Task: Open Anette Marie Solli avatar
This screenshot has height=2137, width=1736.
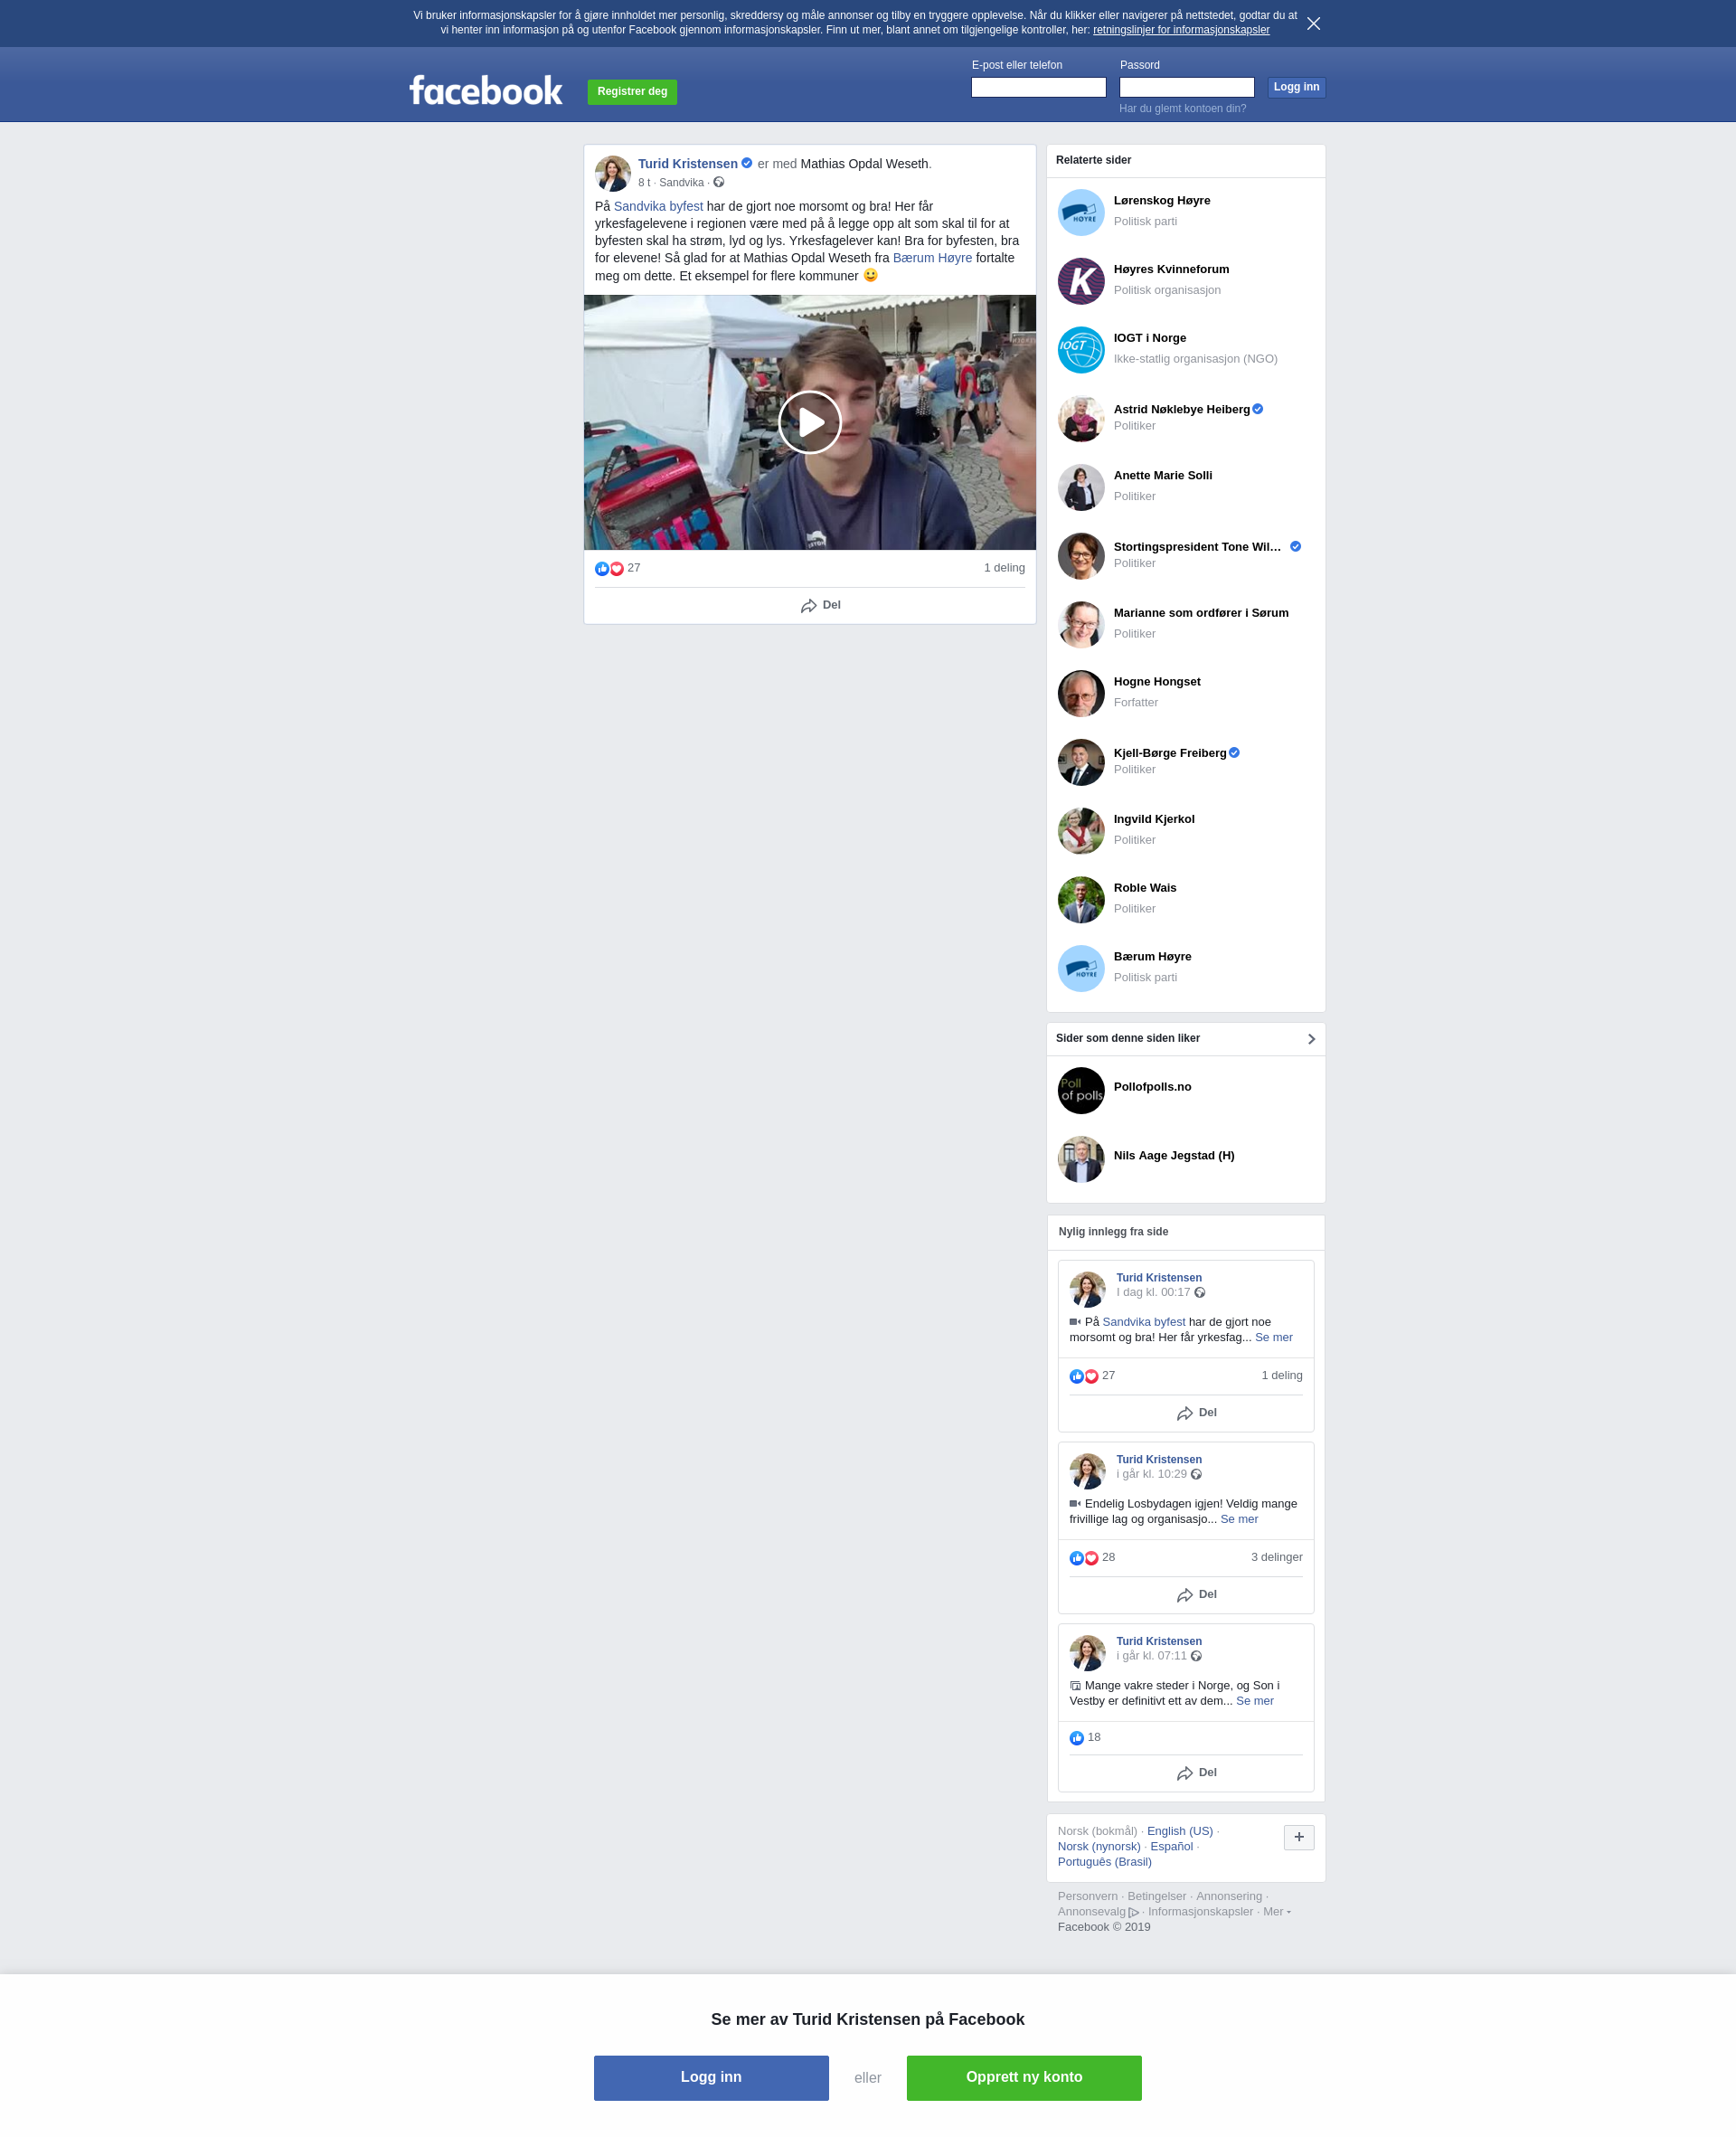Action: point(1081,487)
